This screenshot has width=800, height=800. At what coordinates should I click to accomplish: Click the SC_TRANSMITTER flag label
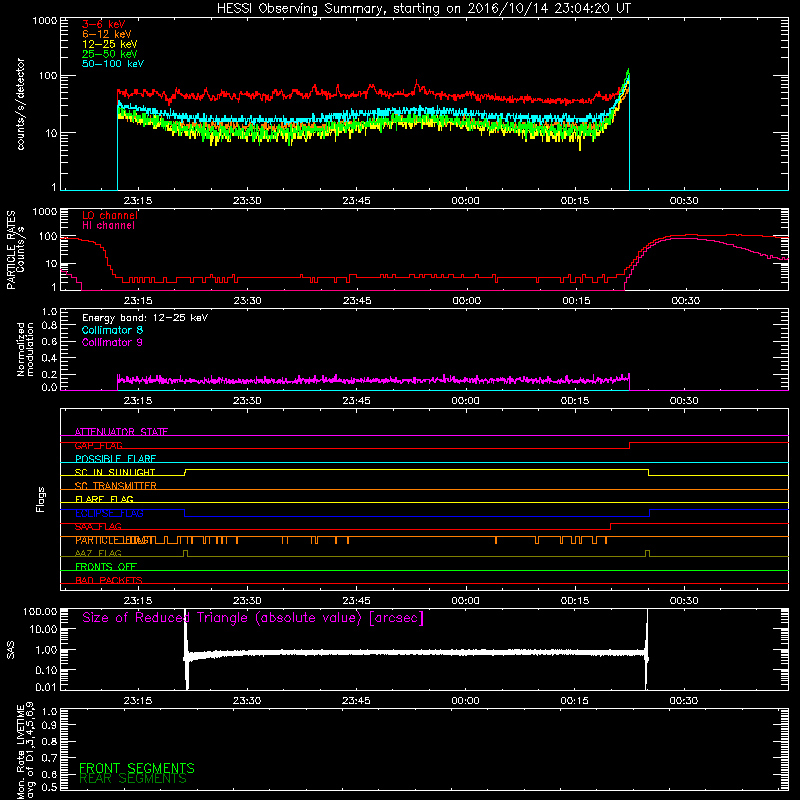pyautogui.click(x=116, y=486)
